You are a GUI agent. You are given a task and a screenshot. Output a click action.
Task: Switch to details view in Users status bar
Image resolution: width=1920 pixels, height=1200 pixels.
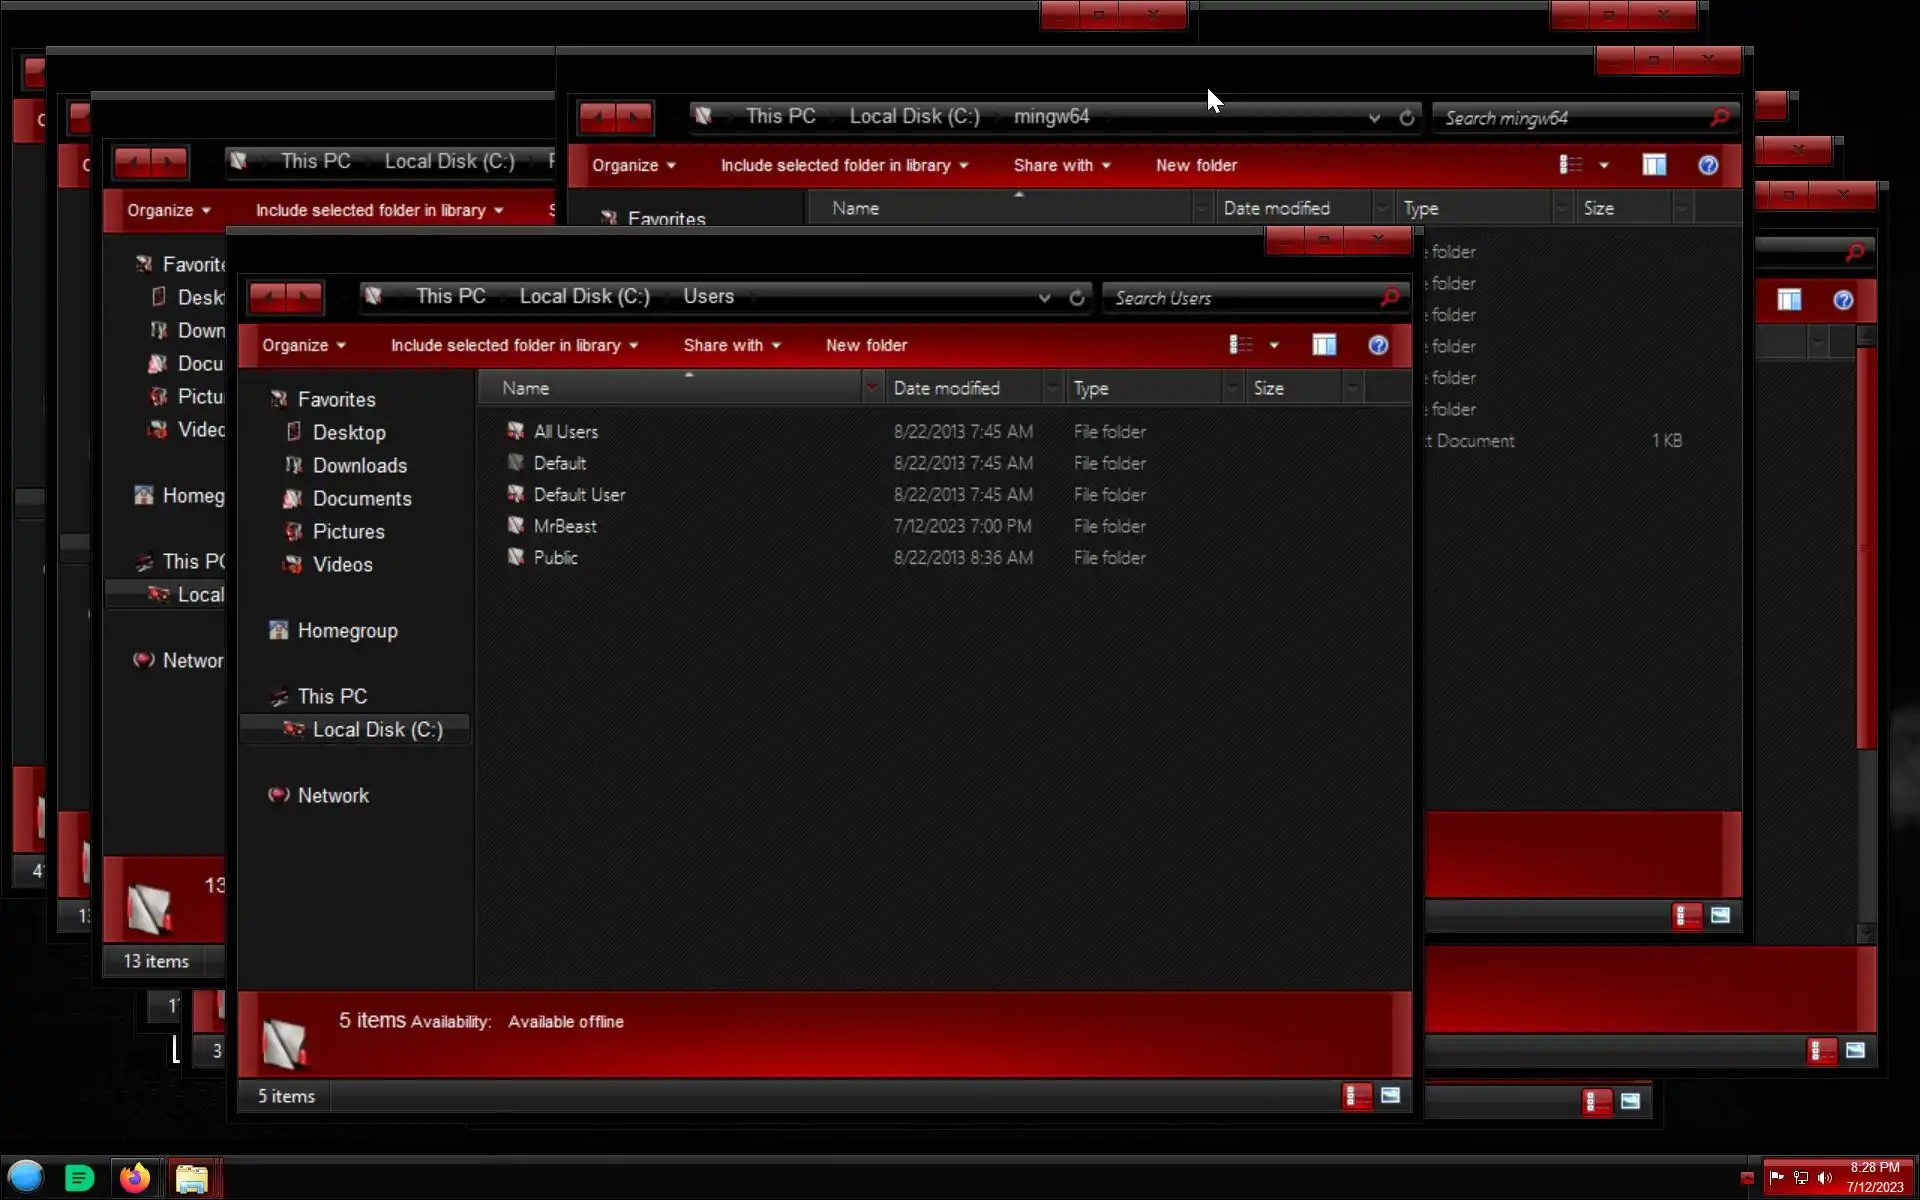click(1356, 1096)
